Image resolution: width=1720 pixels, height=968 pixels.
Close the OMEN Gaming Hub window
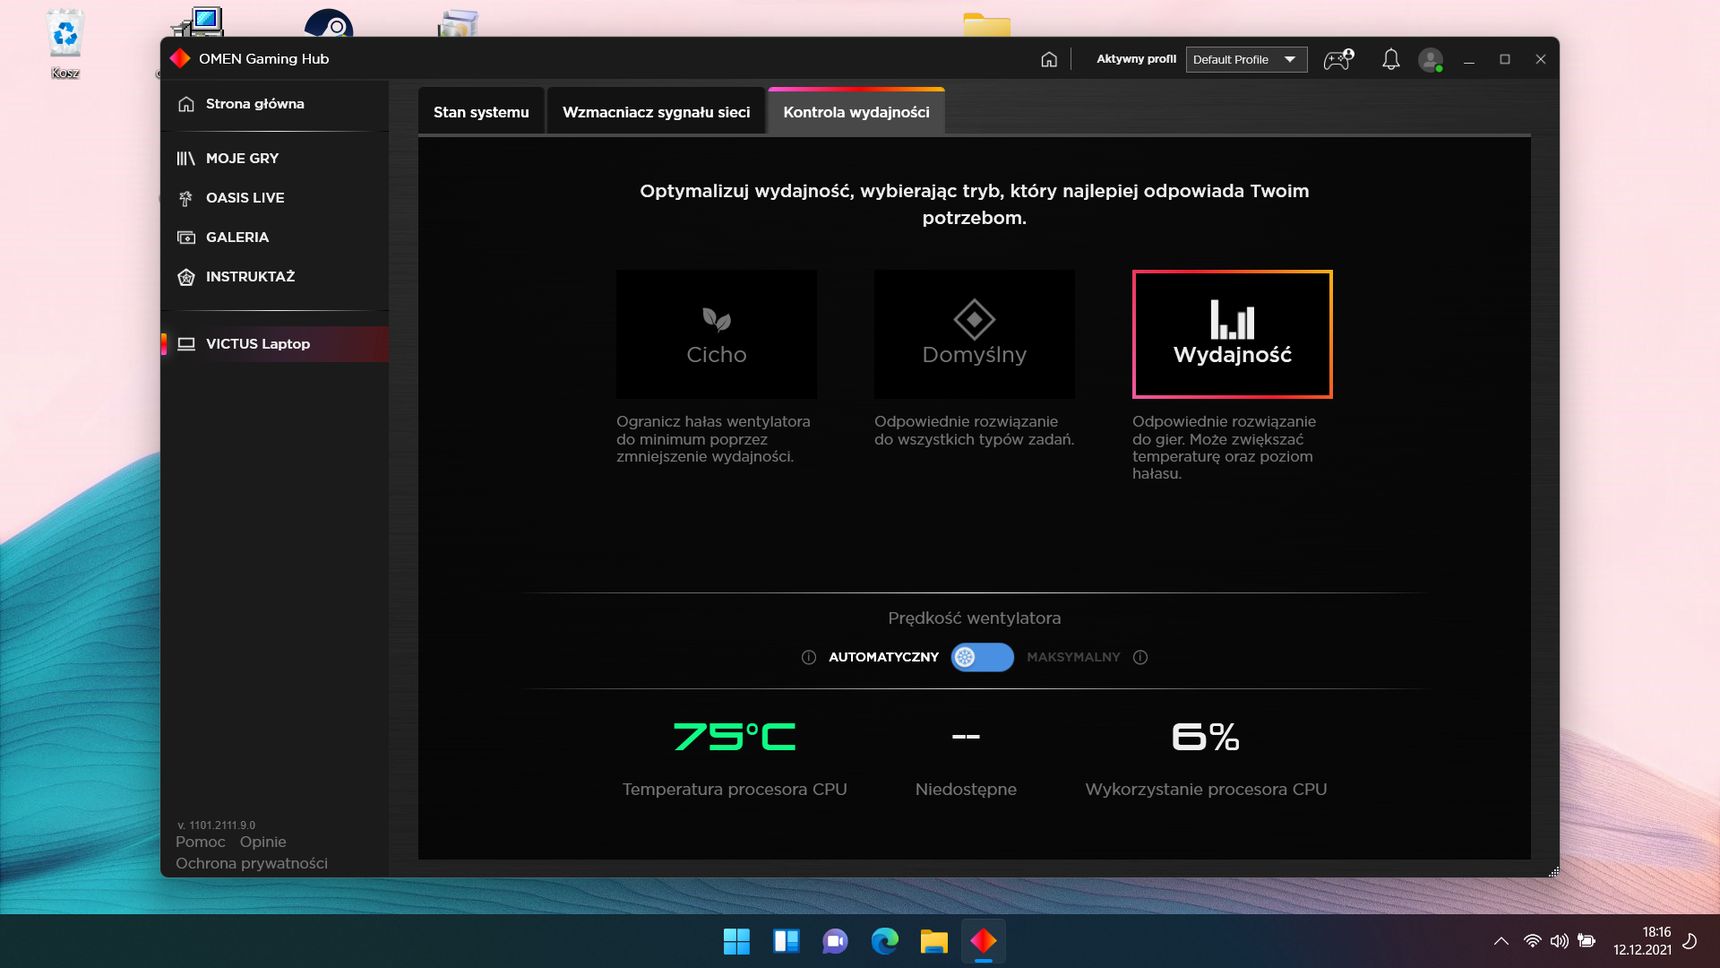pos(1541,59)
